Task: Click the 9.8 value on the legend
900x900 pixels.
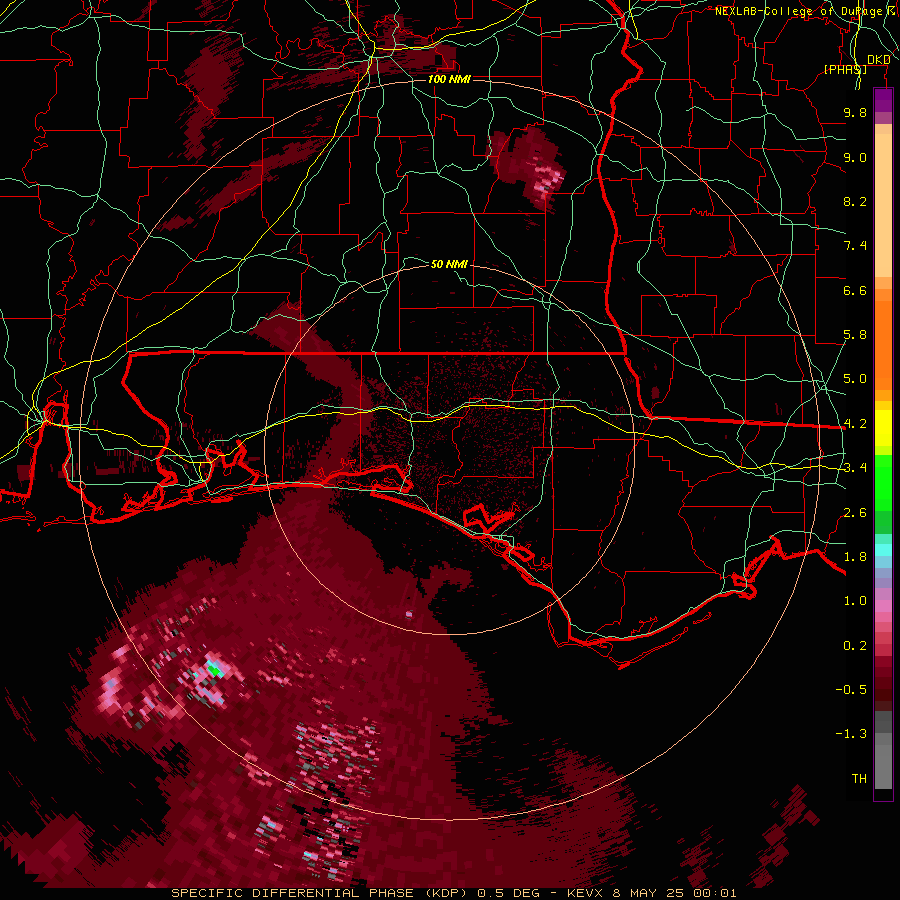Action: click(x=855, y=113)
